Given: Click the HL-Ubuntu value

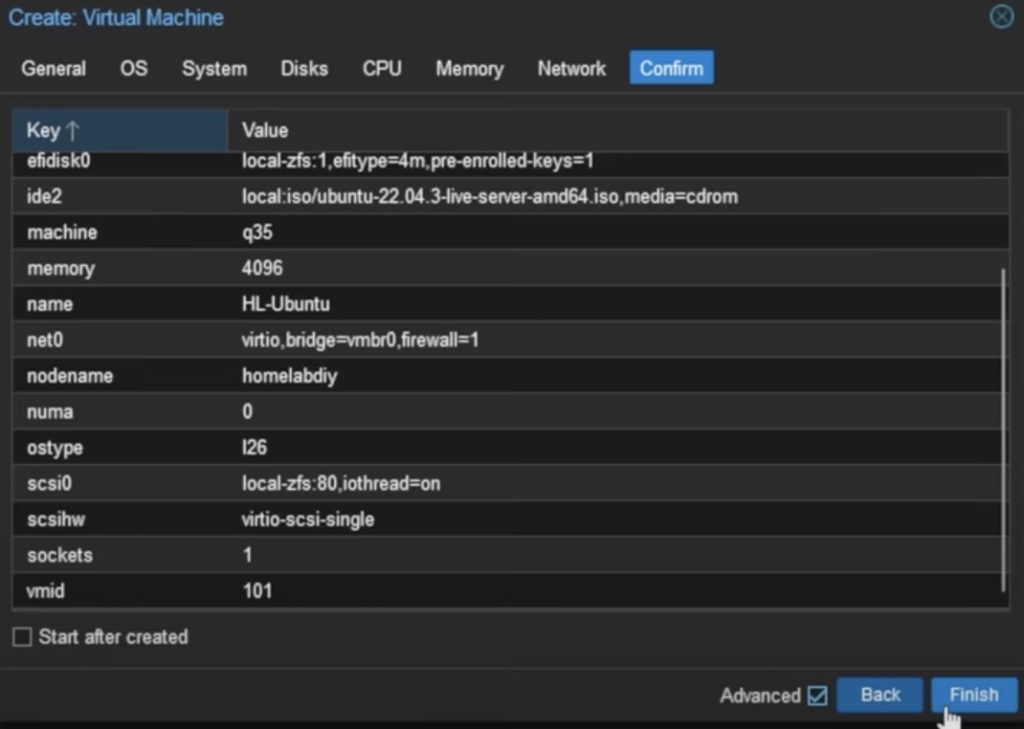Looking at the screenshot, I should tap(286, 304).
